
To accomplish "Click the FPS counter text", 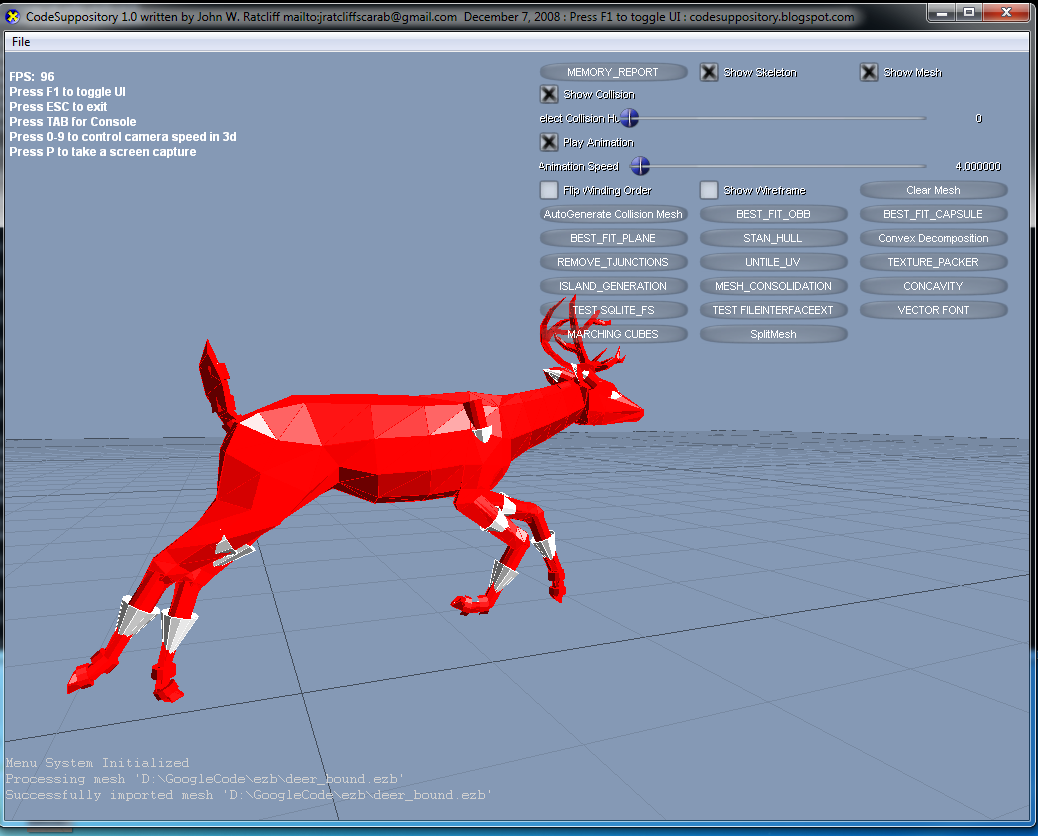I will click(x=32, y=77).
